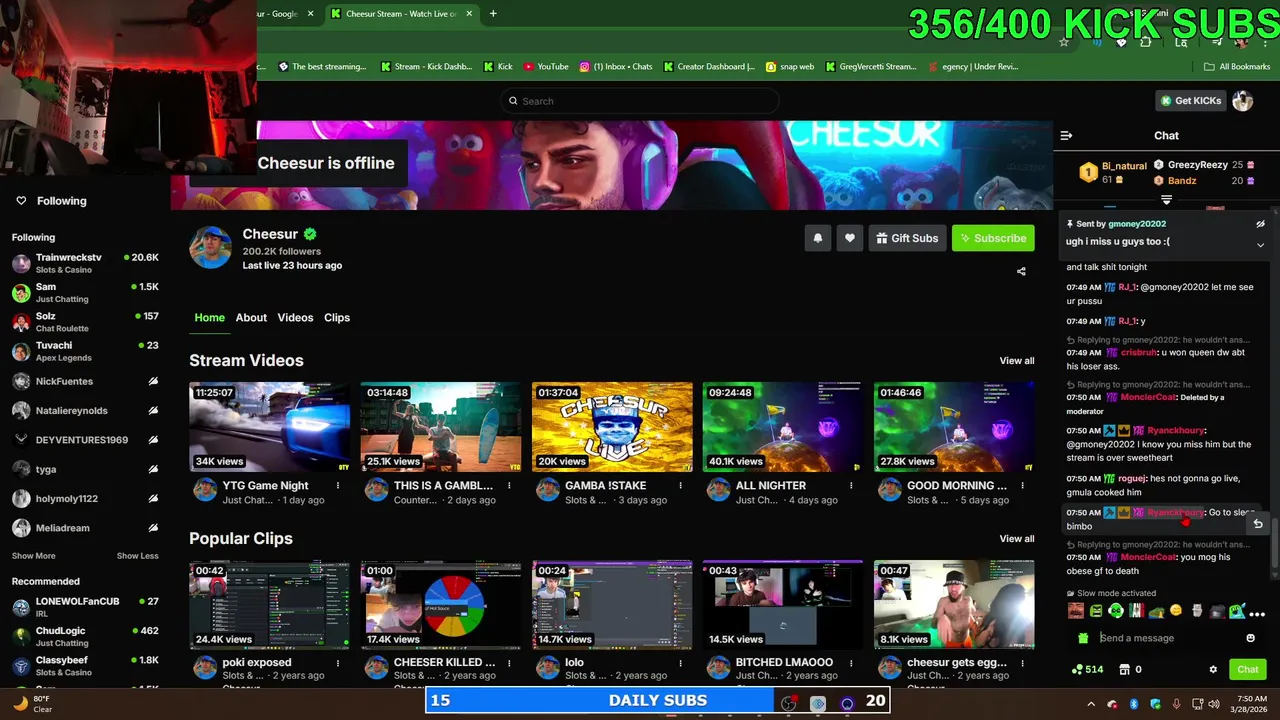The image size is (1280, 720).
Task: Open the Trainwreckstv avatar in Following list
Action: (21, 264)
